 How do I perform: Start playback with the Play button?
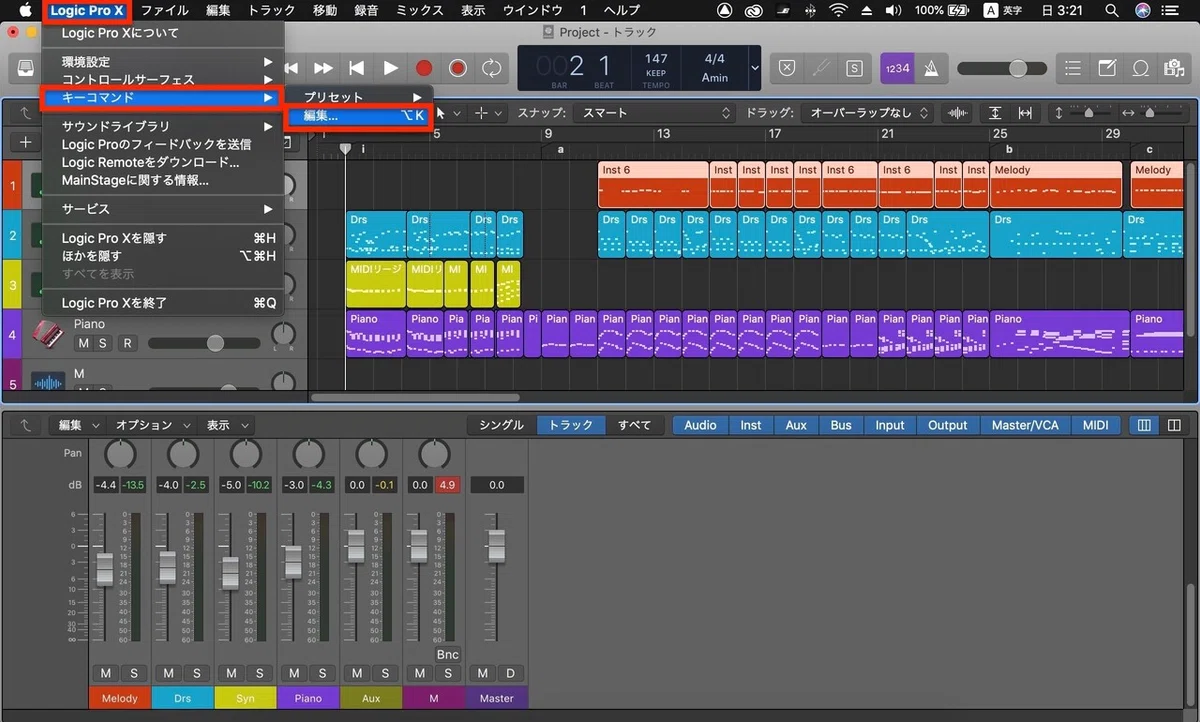390,68
